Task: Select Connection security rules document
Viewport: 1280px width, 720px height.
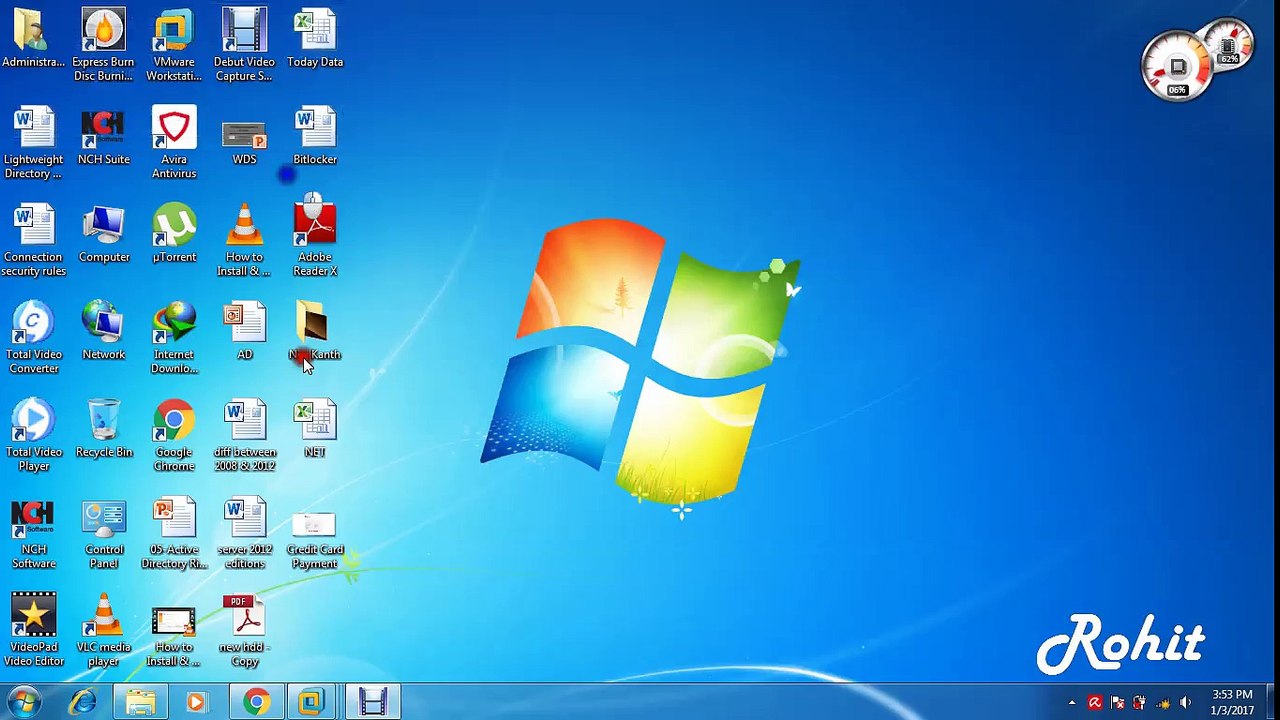Action: [33, 241]
